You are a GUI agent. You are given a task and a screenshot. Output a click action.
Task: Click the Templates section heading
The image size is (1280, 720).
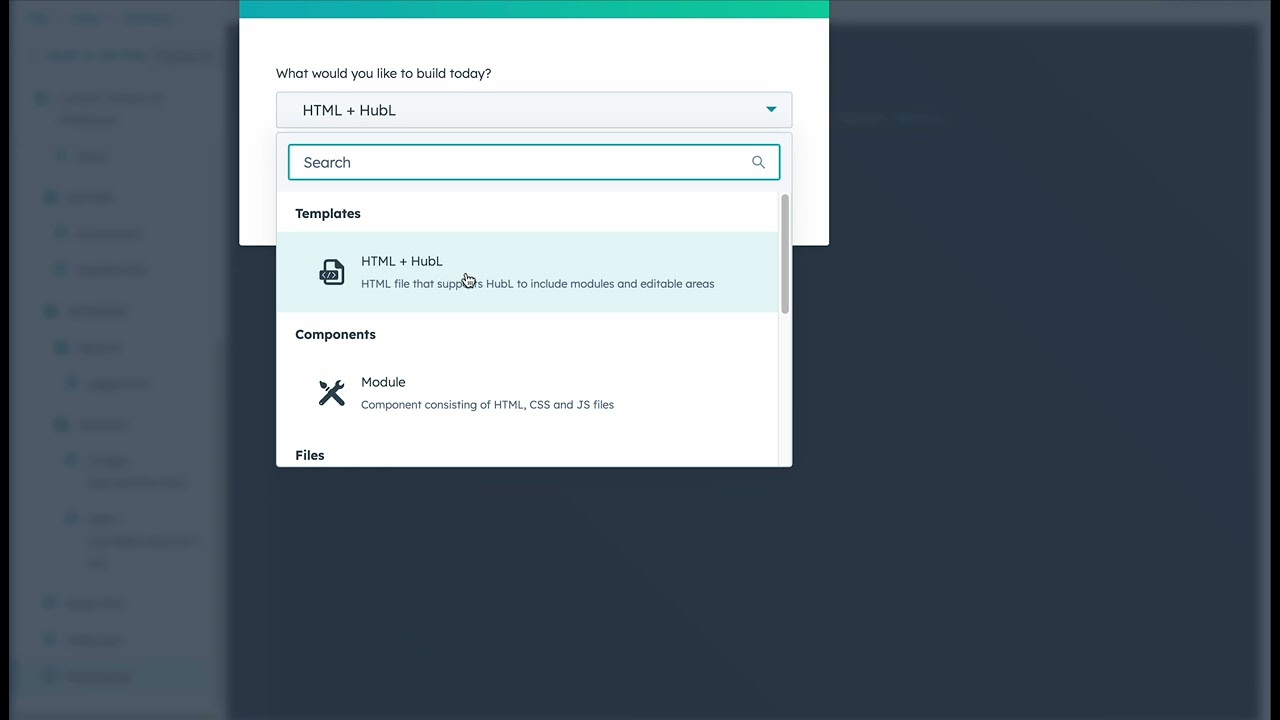point(328,213)
